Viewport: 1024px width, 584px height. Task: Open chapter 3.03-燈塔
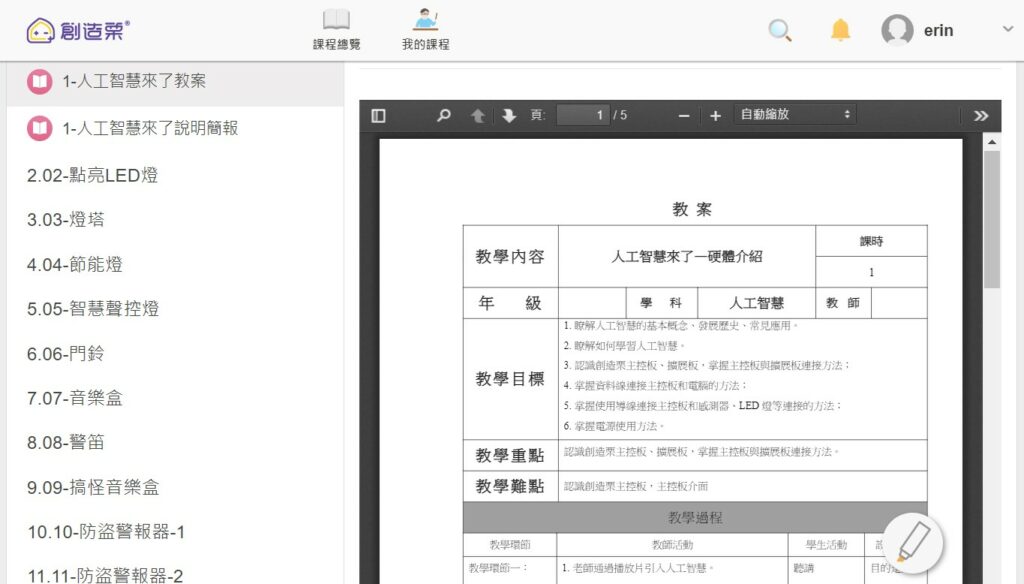(x=65, y=219)
